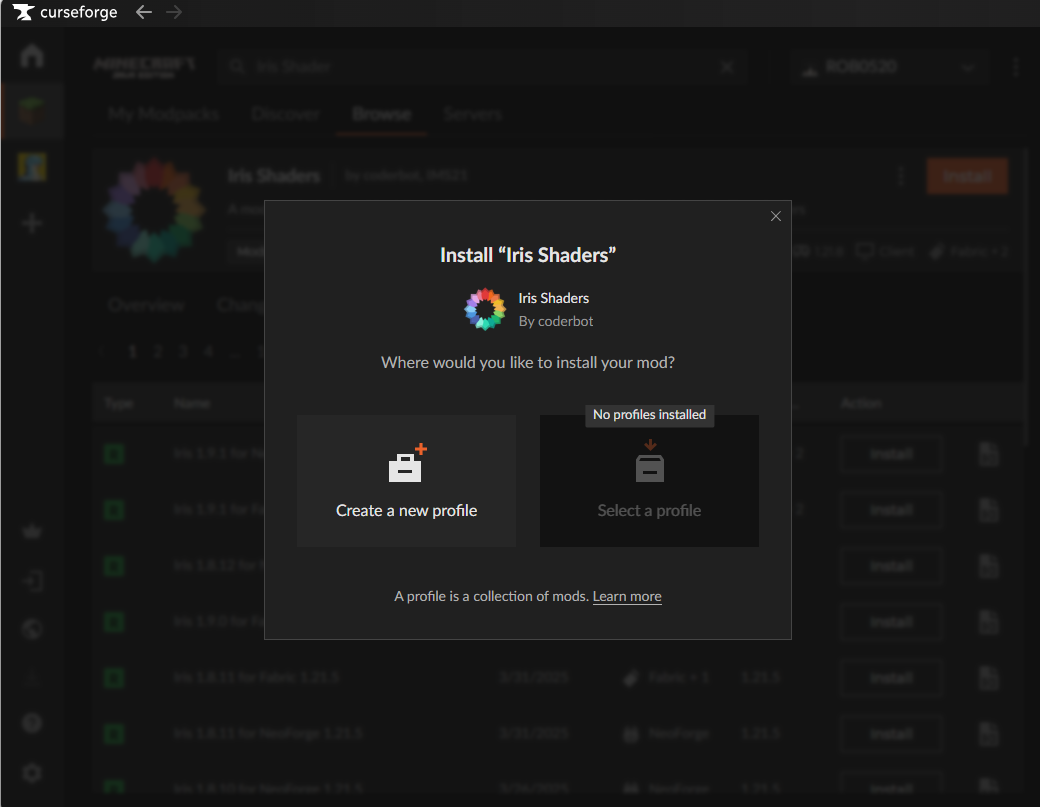Choose Create a new profile

407,481
